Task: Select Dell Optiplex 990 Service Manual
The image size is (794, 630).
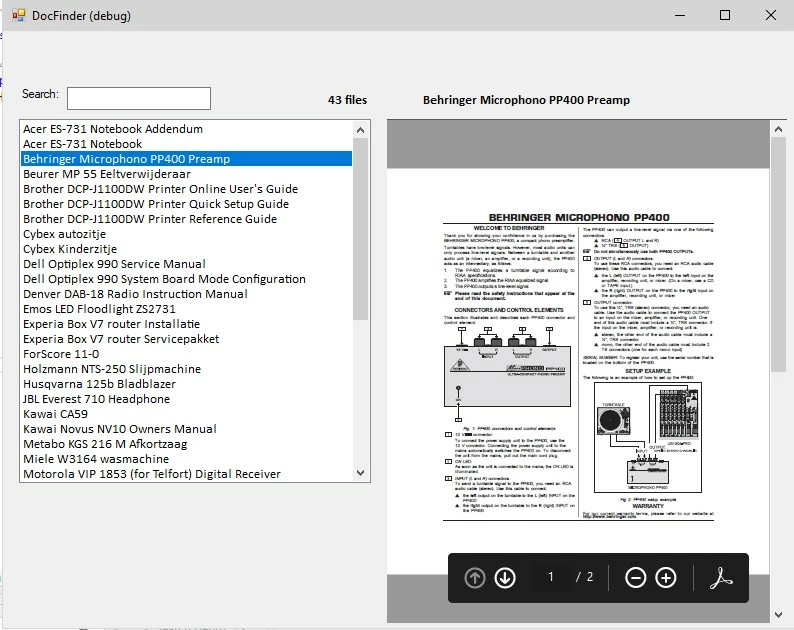Action: coord(186,264)
